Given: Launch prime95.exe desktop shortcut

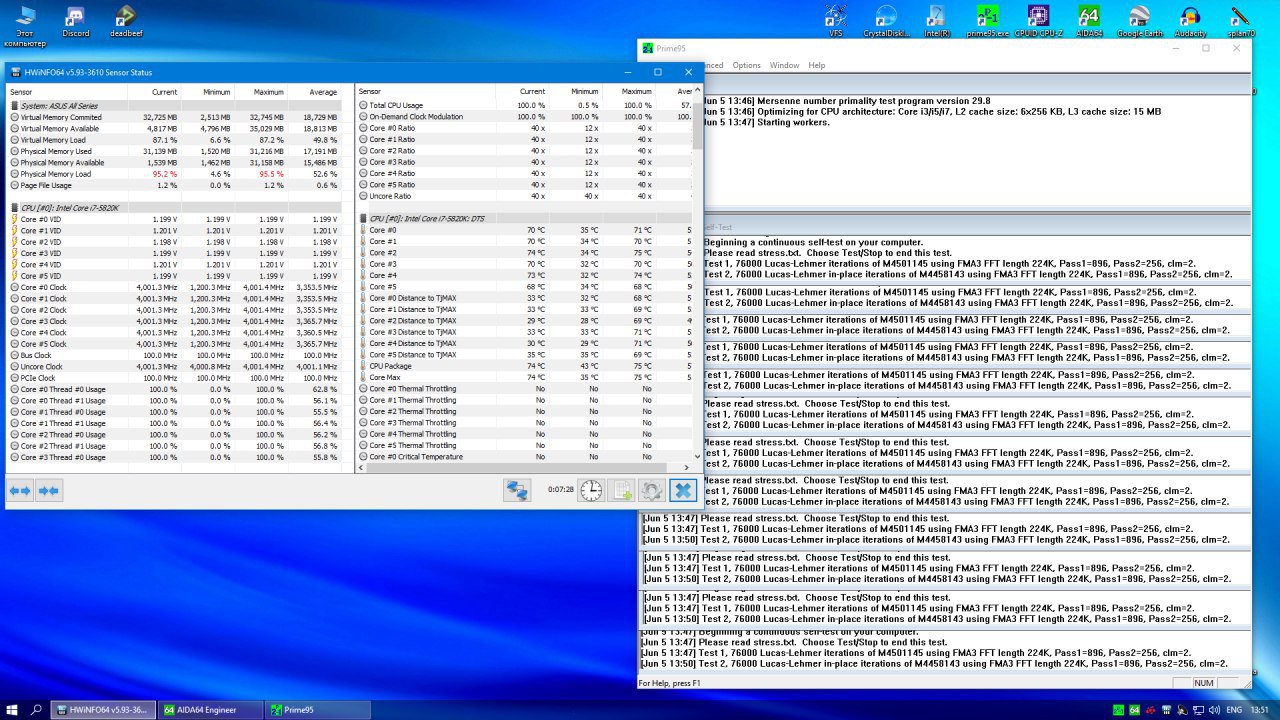Looking at the screenshot, I should pyautogui.click(x=988, y=21).
